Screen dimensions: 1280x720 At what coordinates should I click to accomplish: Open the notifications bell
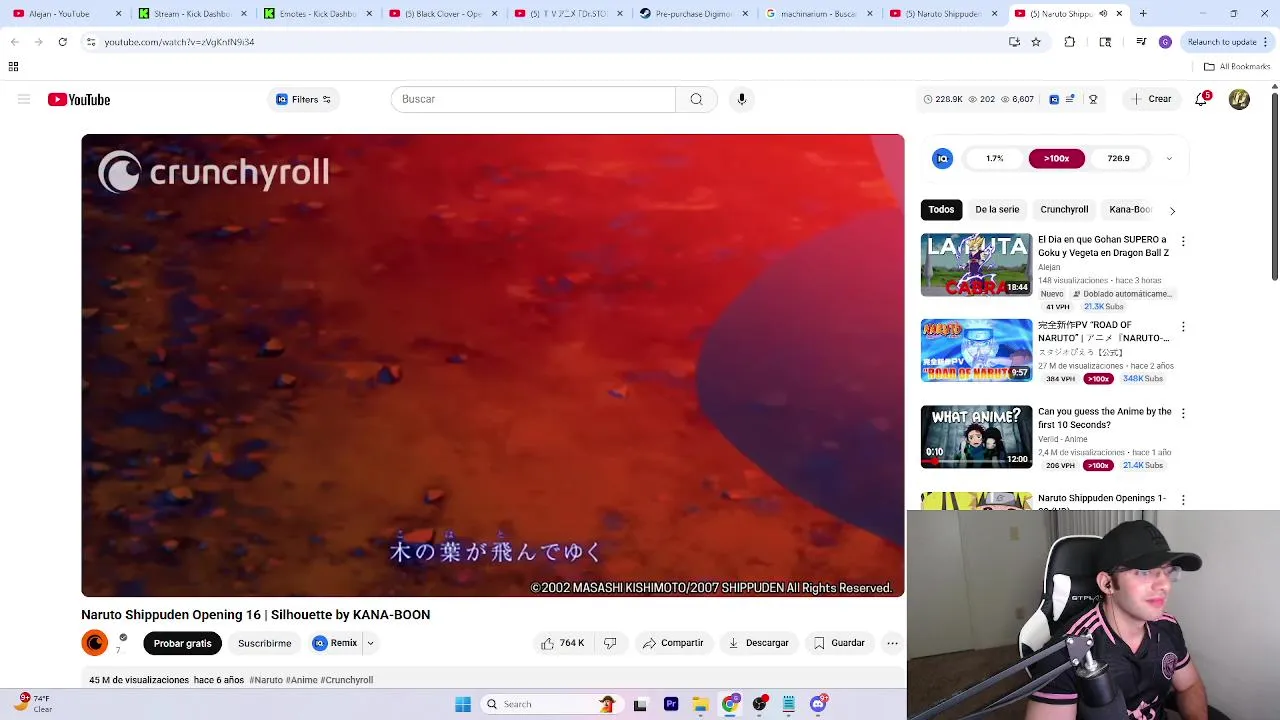tap(1202, 99)
